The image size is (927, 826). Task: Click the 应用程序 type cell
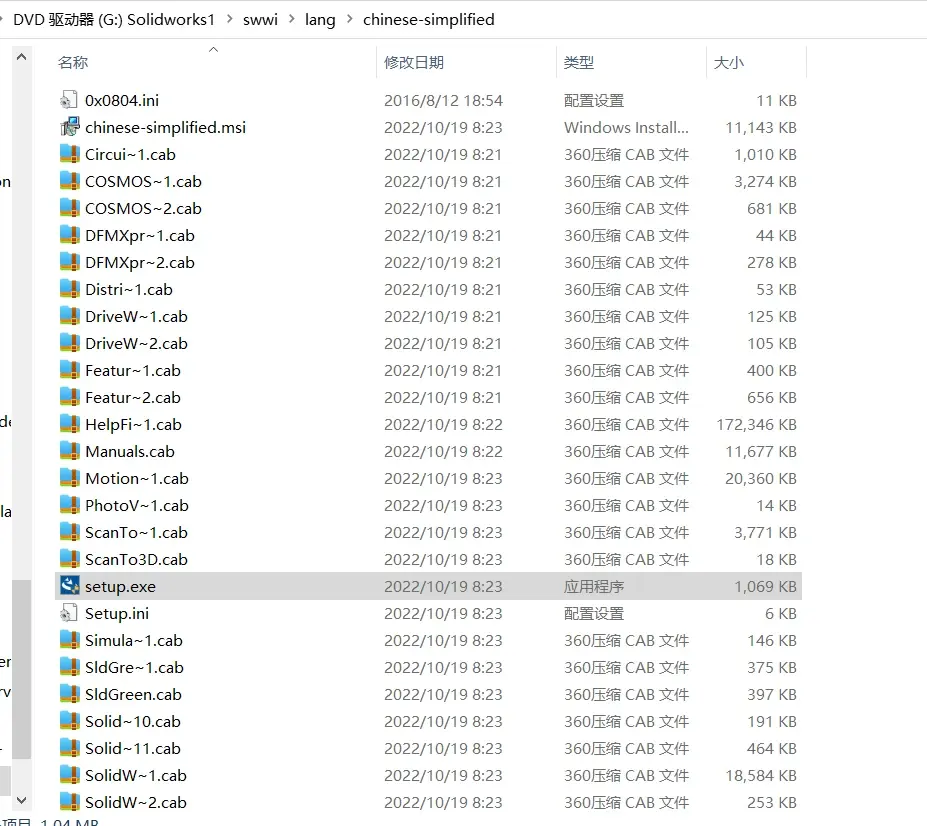tap(594, 587)
